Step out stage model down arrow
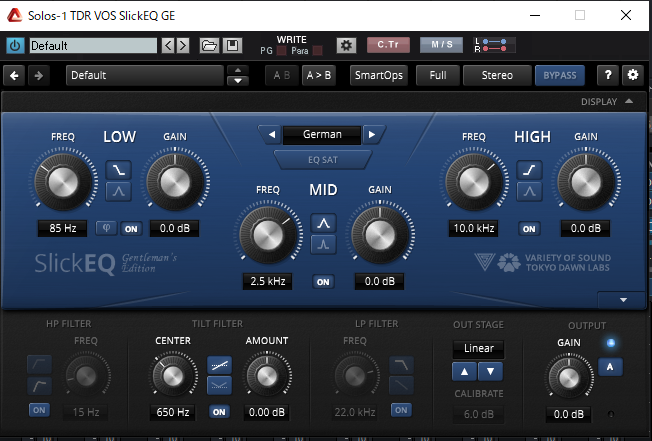 tap(491, 372)
